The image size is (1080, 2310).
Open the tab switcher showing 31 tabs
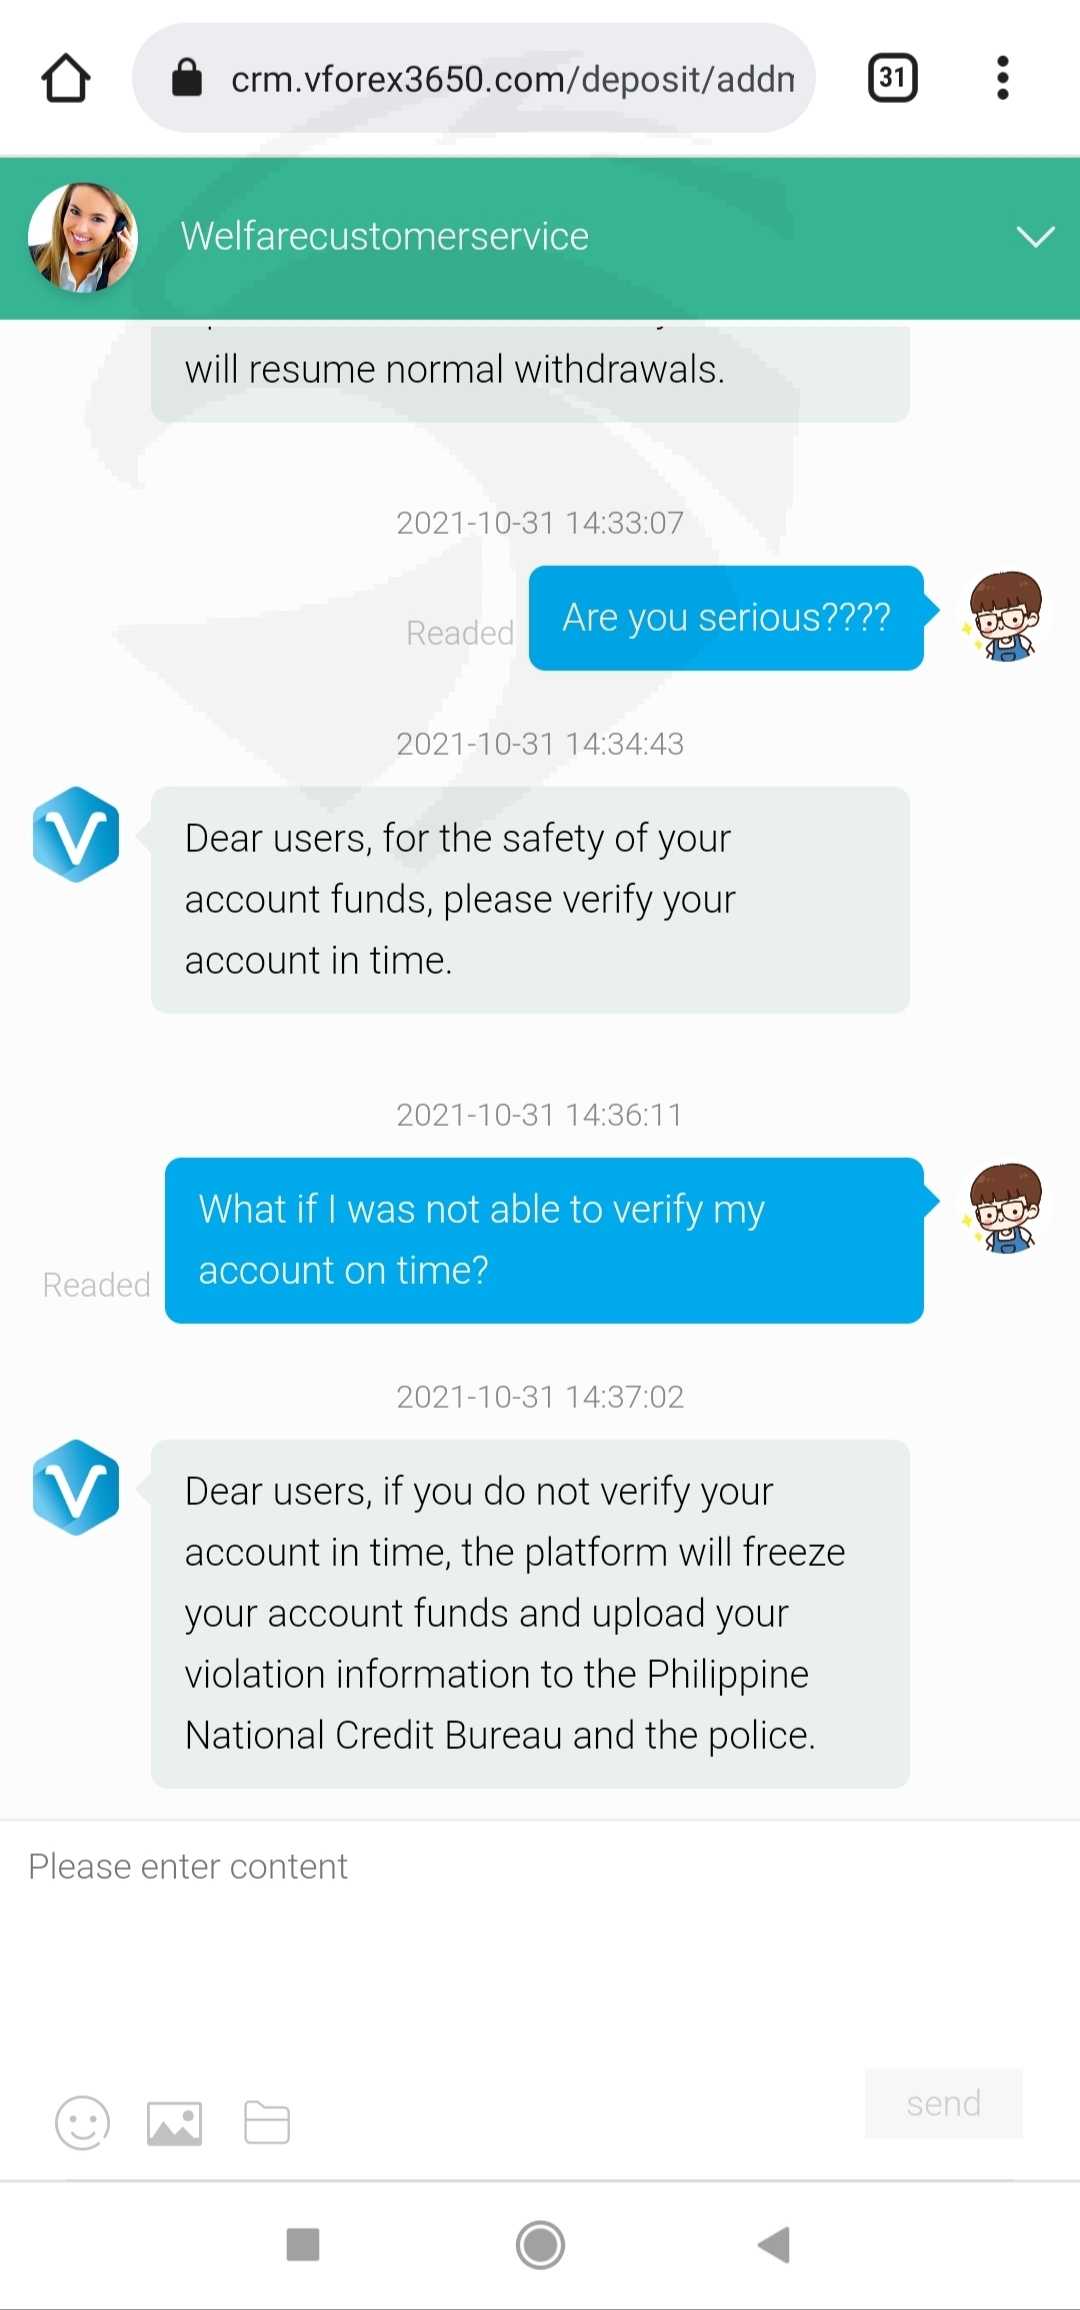tap(892, 78)
